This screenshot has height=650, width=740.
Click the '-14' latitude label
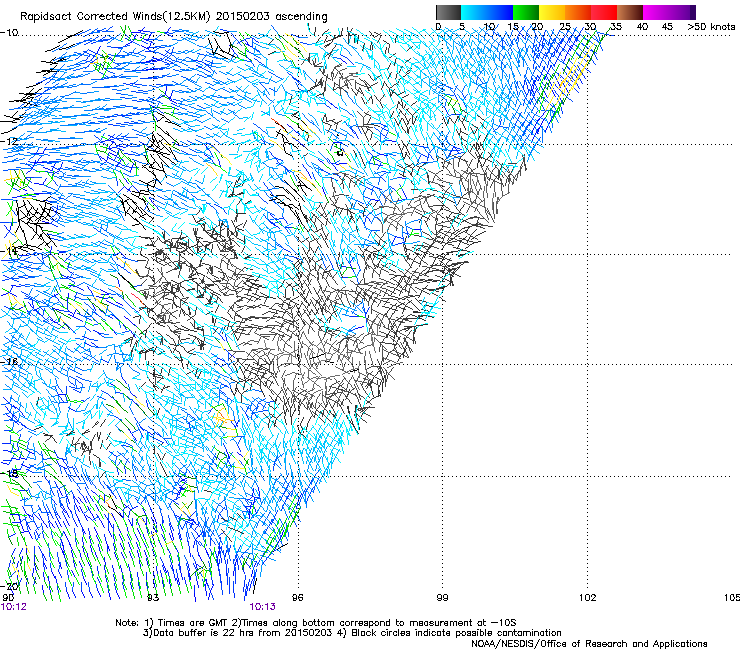pos(9,251)
